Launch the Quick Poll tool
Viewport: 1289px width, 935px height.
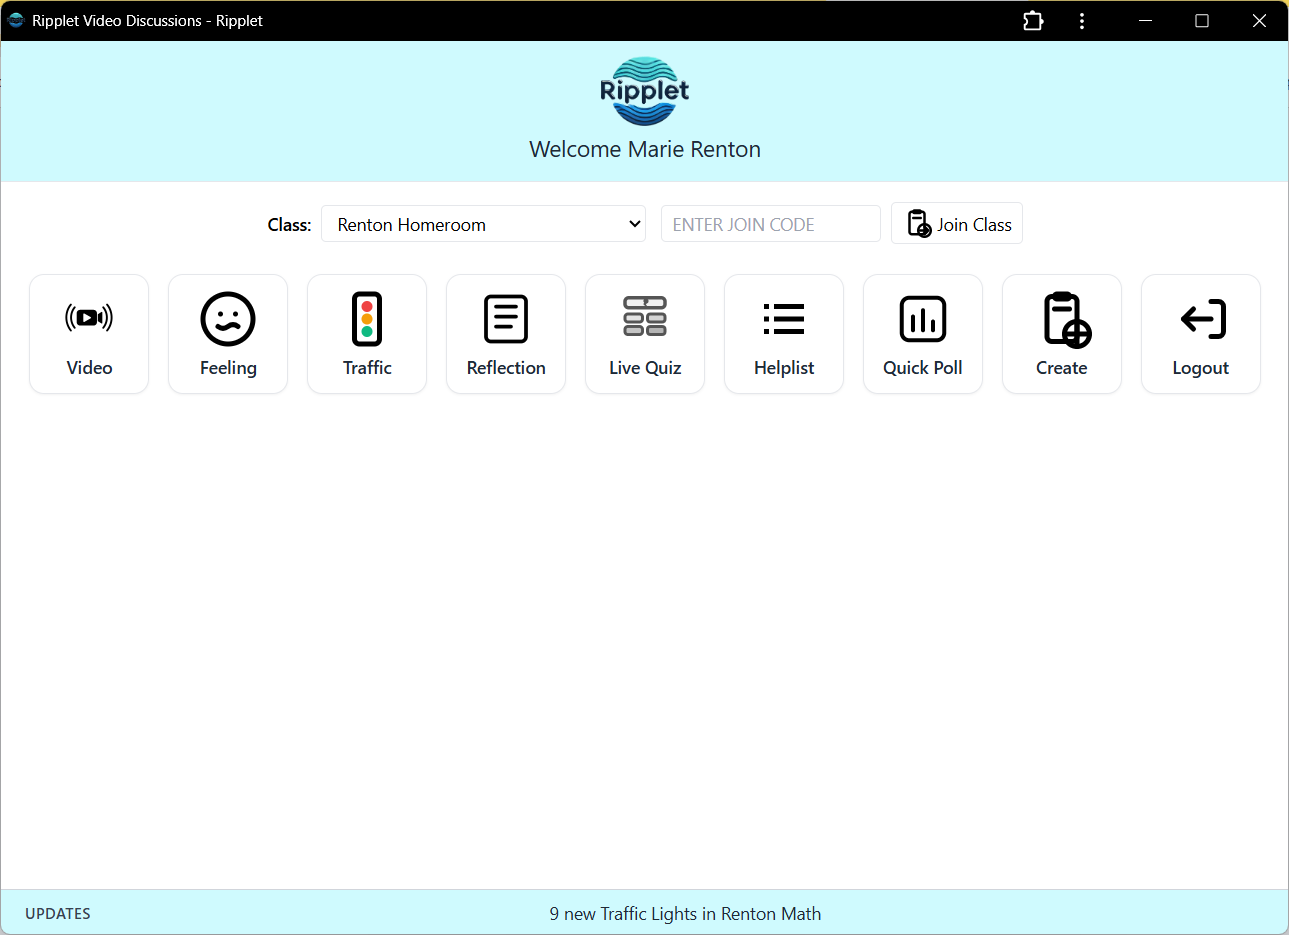(922, 333)
